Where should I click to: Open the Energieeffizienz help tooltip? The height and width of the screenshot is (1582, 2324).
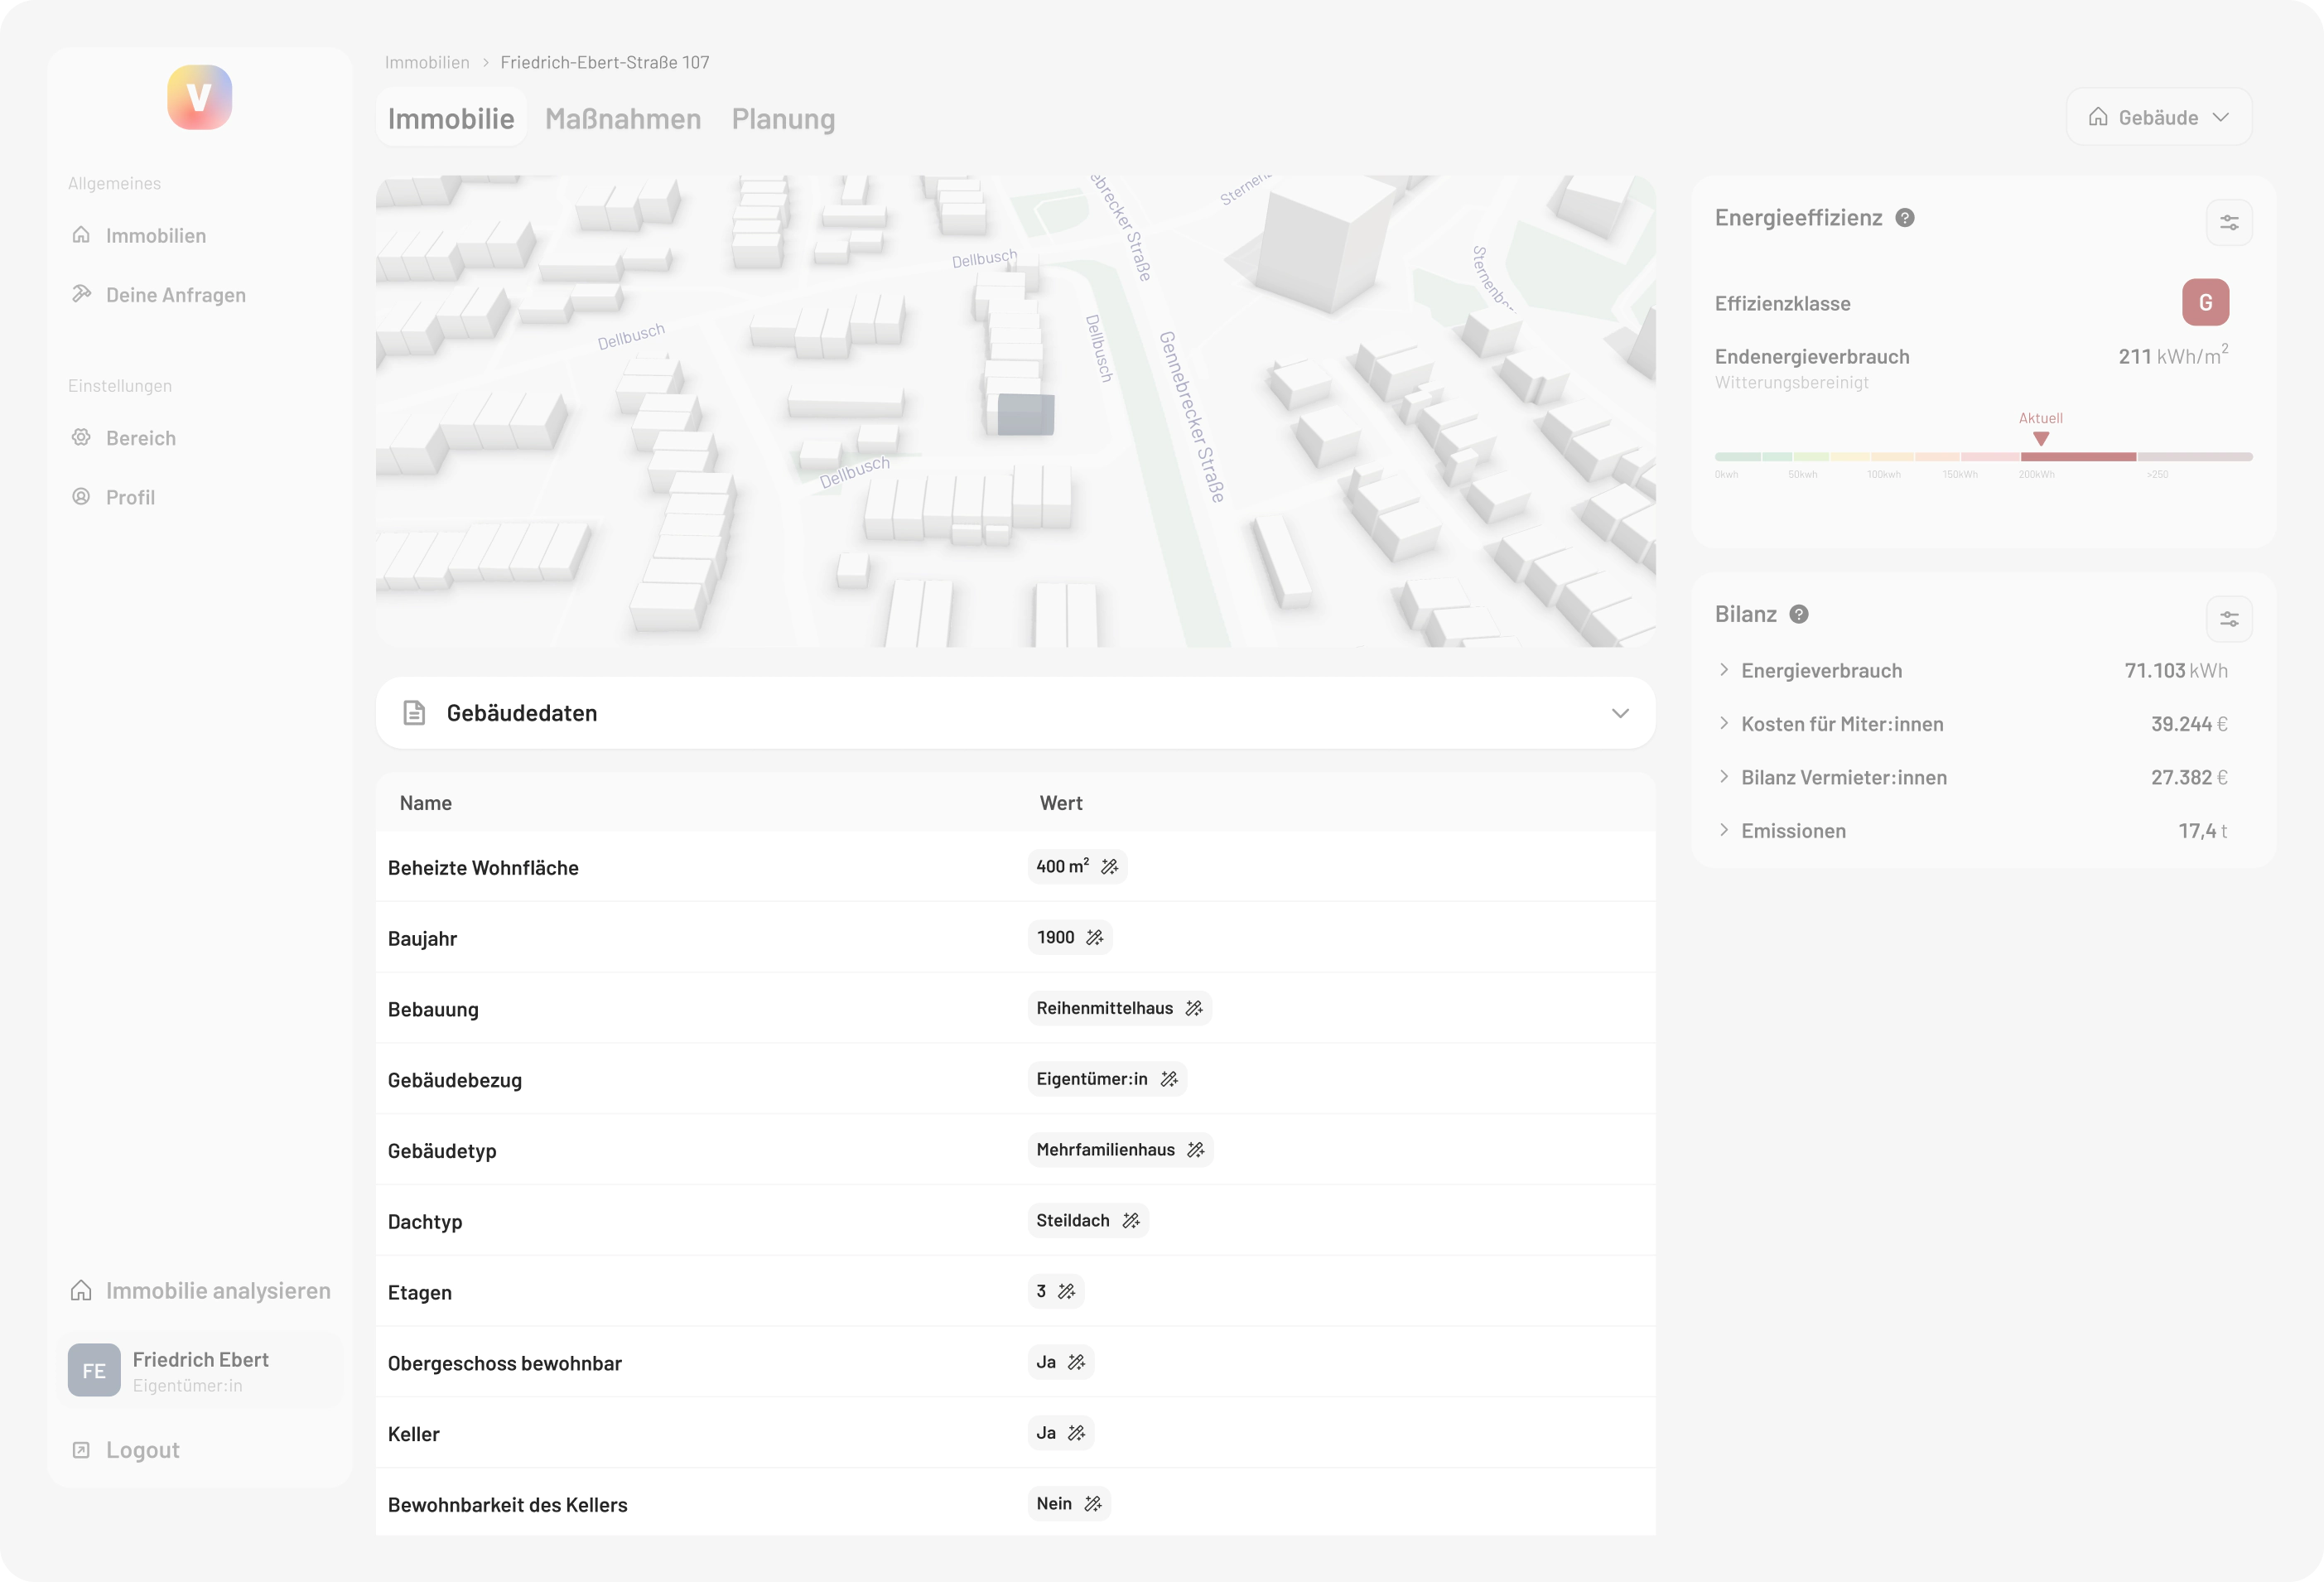(x=1904, y=217)
